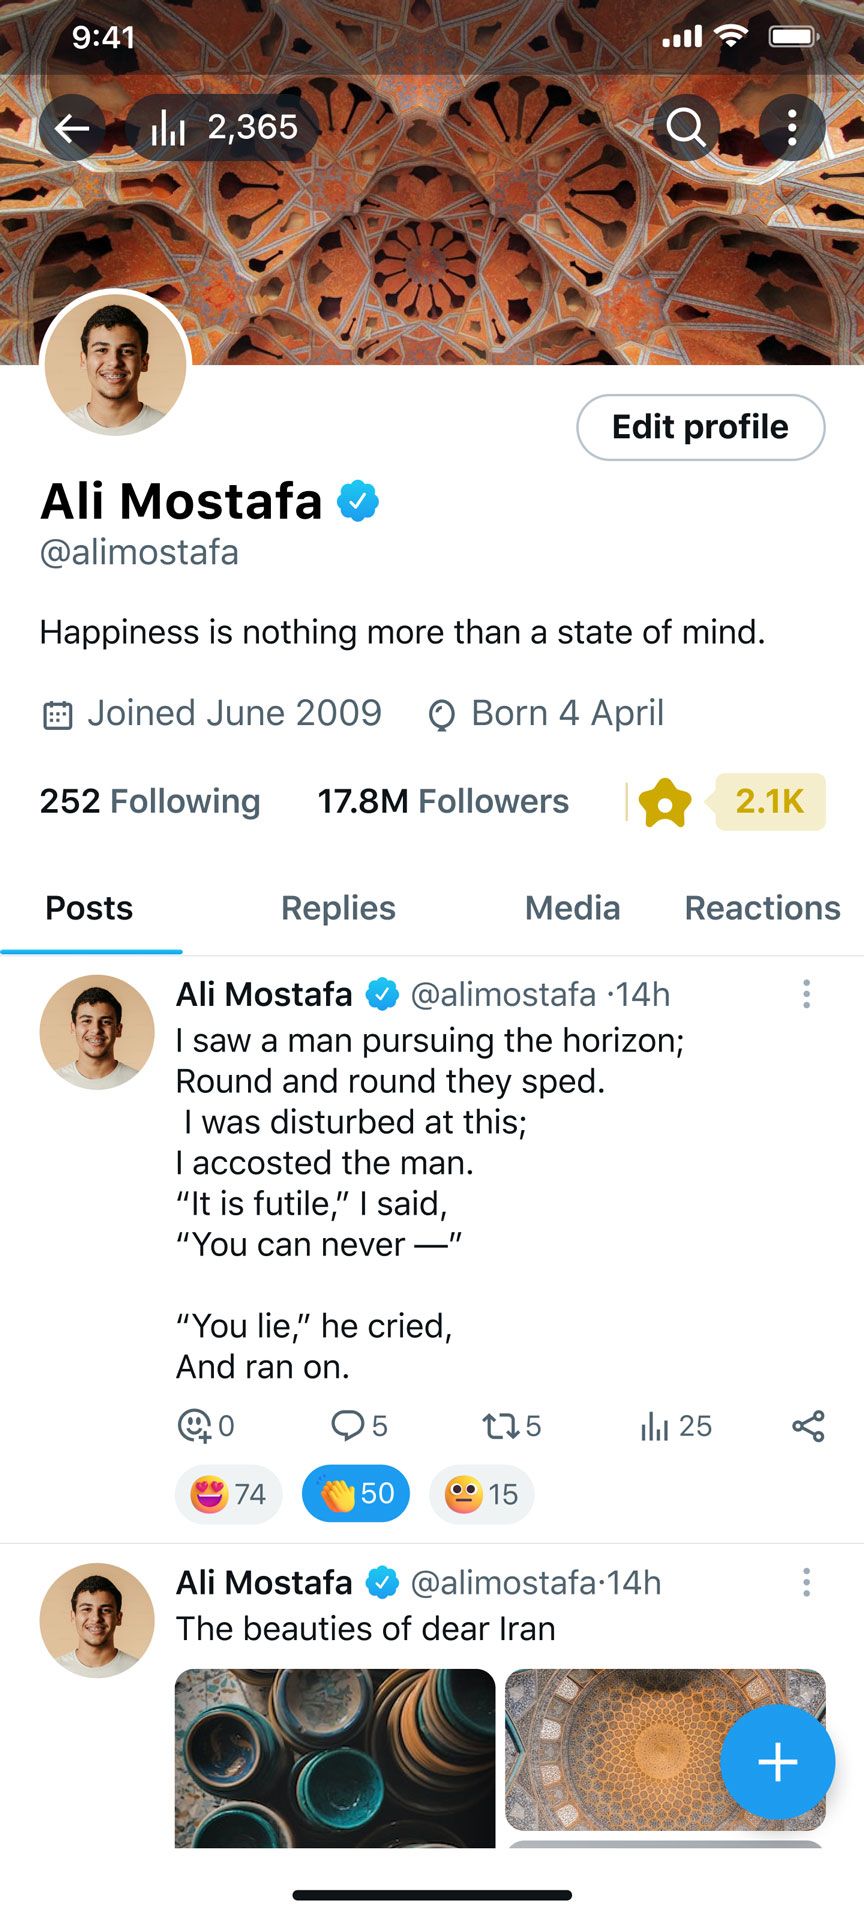Open the profile three-dot overflow menu
Image resolution: width=864 pixels, height=1920 pixels.
pos(792,128)
